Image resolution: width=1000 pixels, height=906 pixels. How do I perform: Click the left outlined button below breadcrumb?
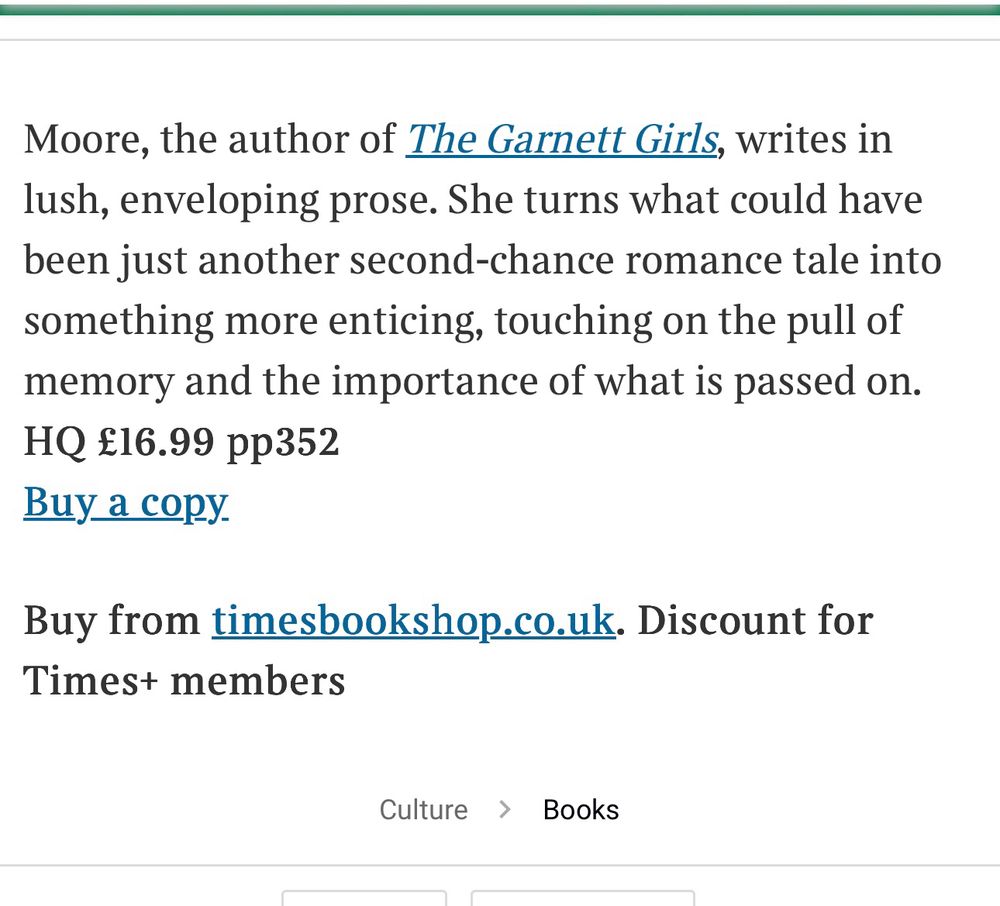364,898
